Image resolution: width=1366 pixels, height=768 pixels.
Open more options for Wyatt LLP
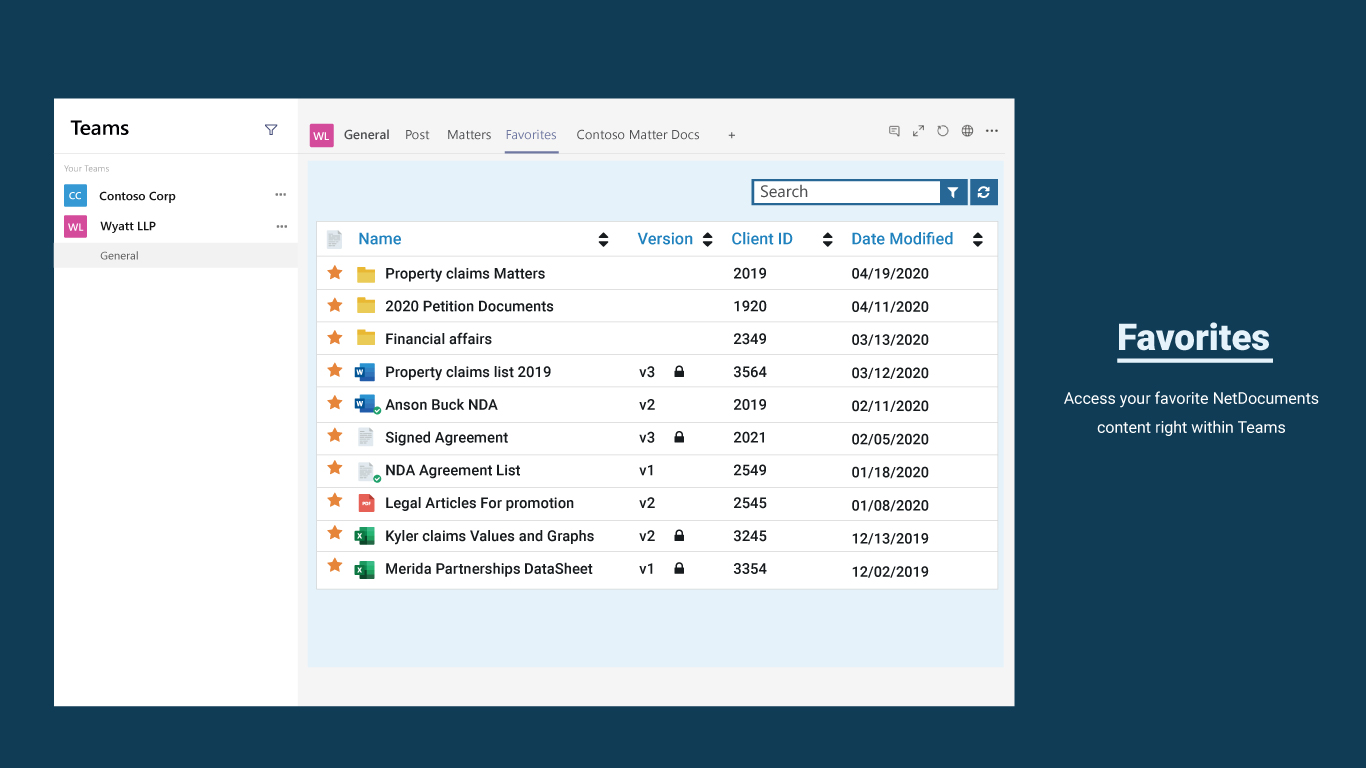(282, 226)
